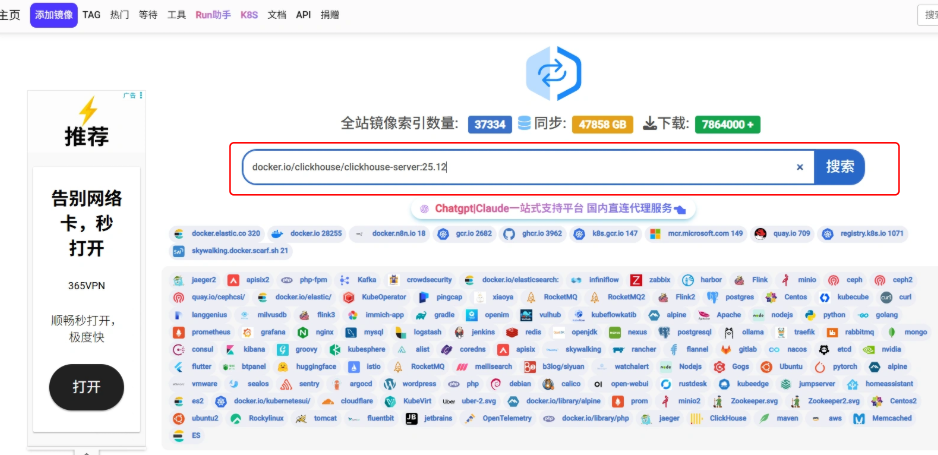The image size is (938, 455).
Task: Click the harbor tag chip
Action: click(x=703, y=279)
